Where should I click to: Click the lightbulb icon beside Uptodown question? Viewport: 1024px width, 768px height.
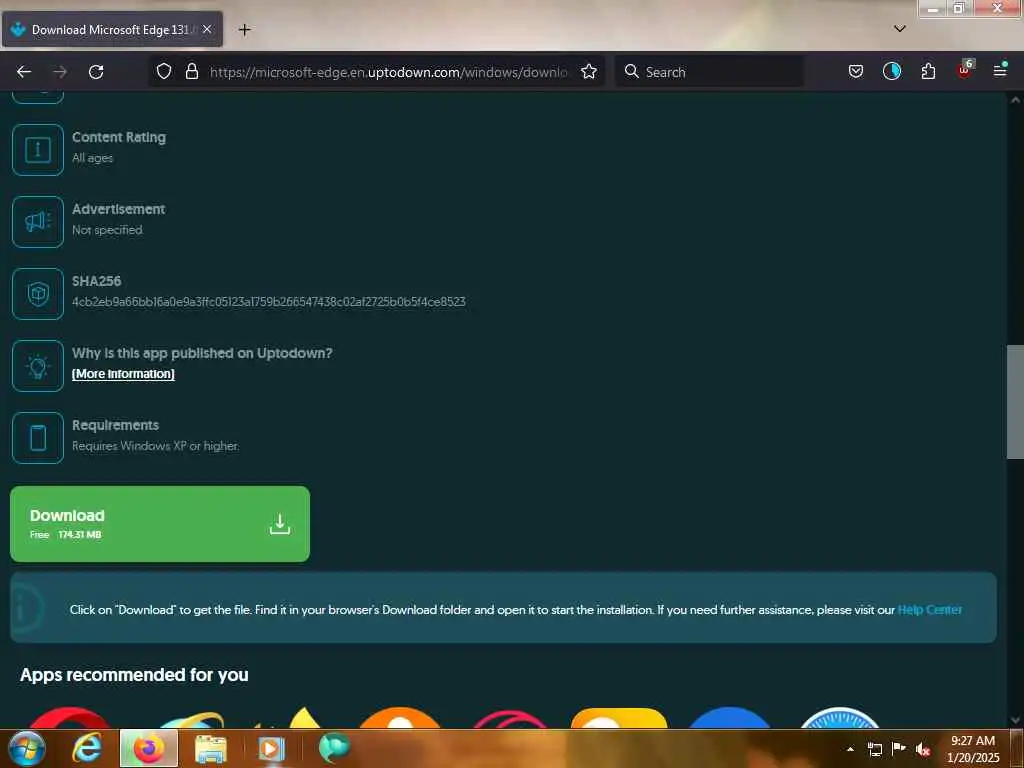38,366
